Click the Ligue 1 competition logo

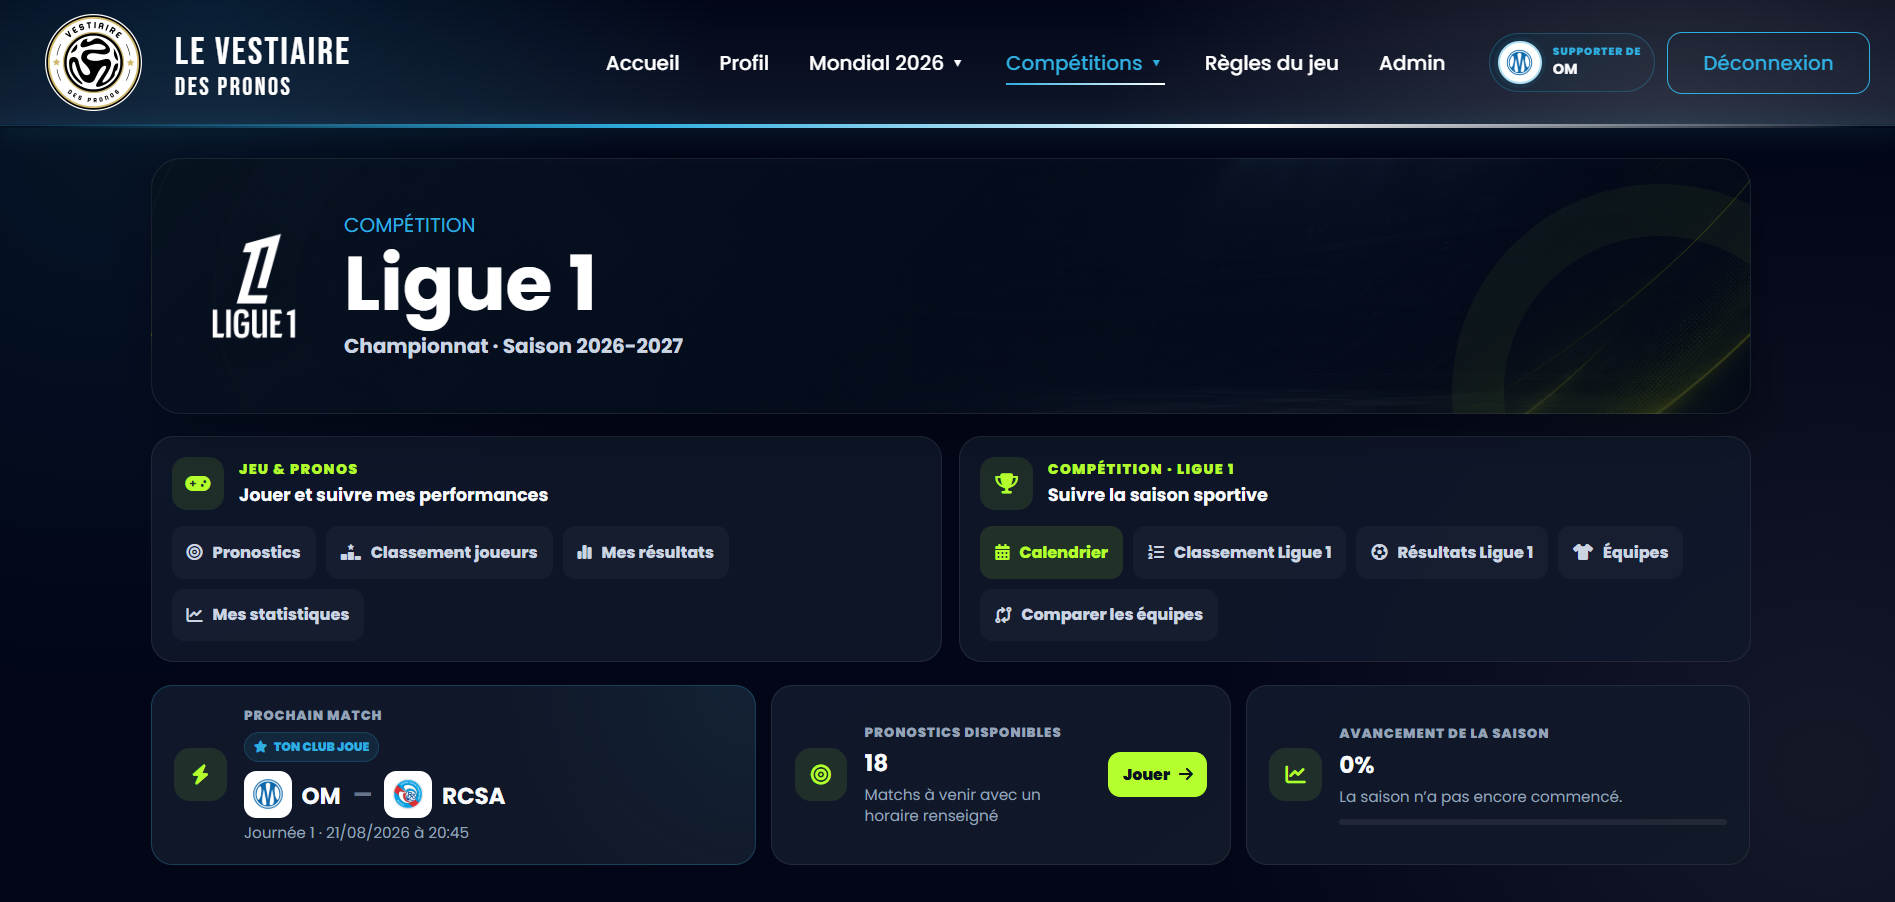click(254, 286)
